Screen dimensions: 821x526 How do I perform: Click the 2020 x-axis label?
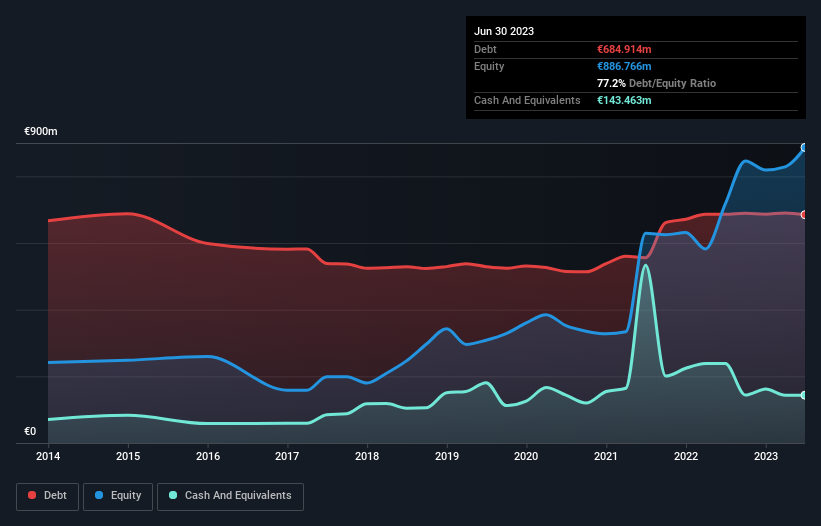(x=526, y=456)
